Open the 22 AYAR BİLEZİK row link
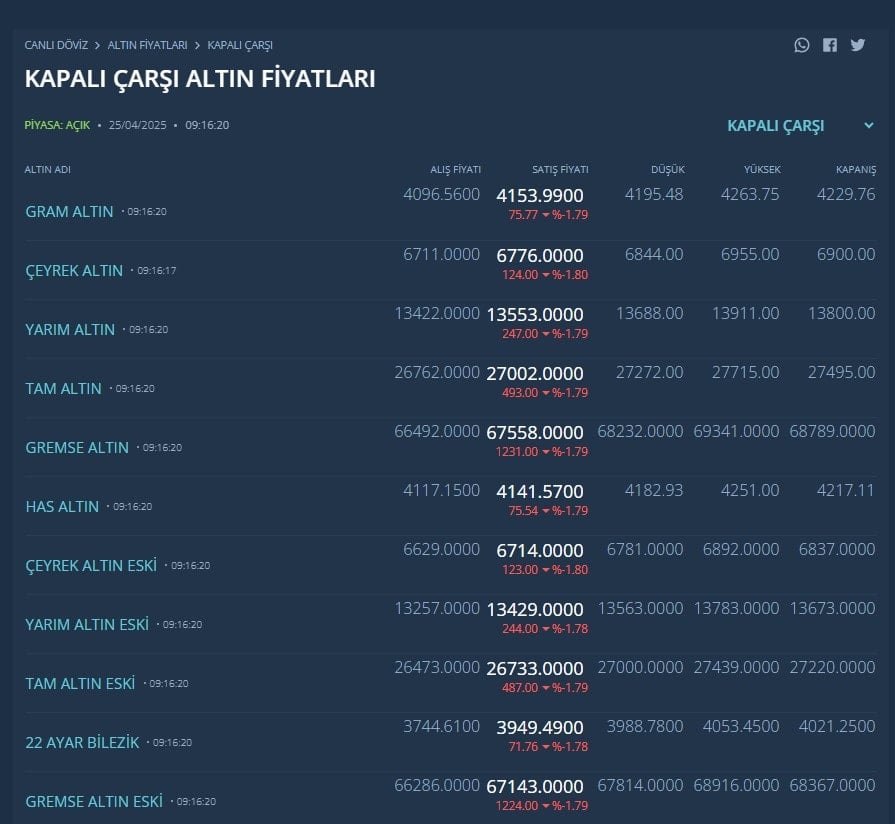The height and width of the screenshot is (824, 895). (82, 742)
